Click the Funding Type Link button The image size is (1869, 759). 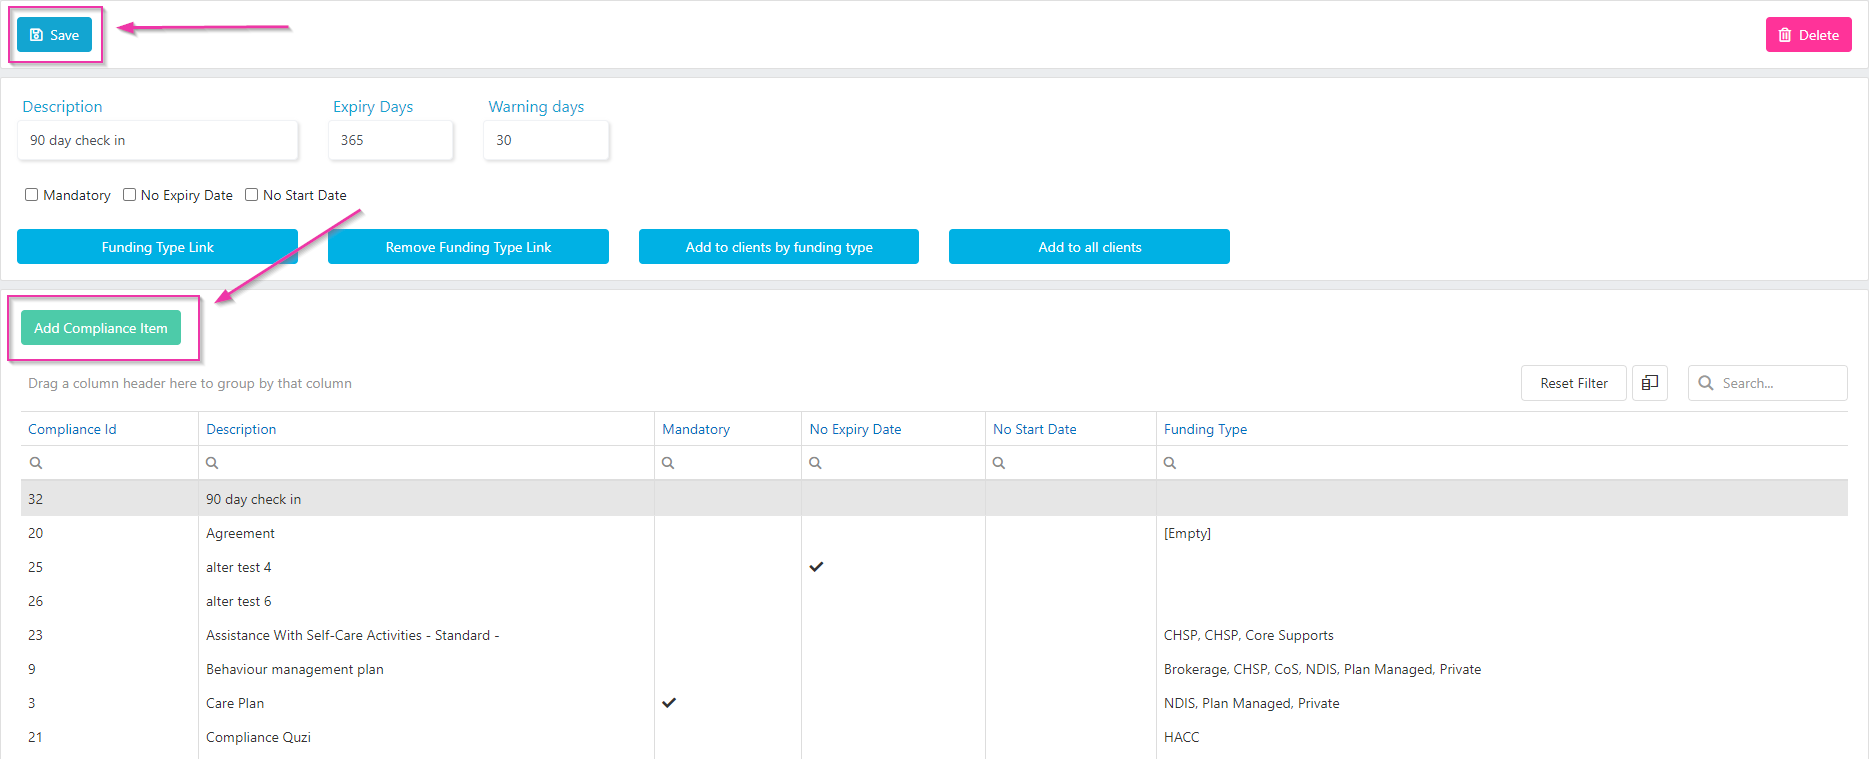pos(157,247)
